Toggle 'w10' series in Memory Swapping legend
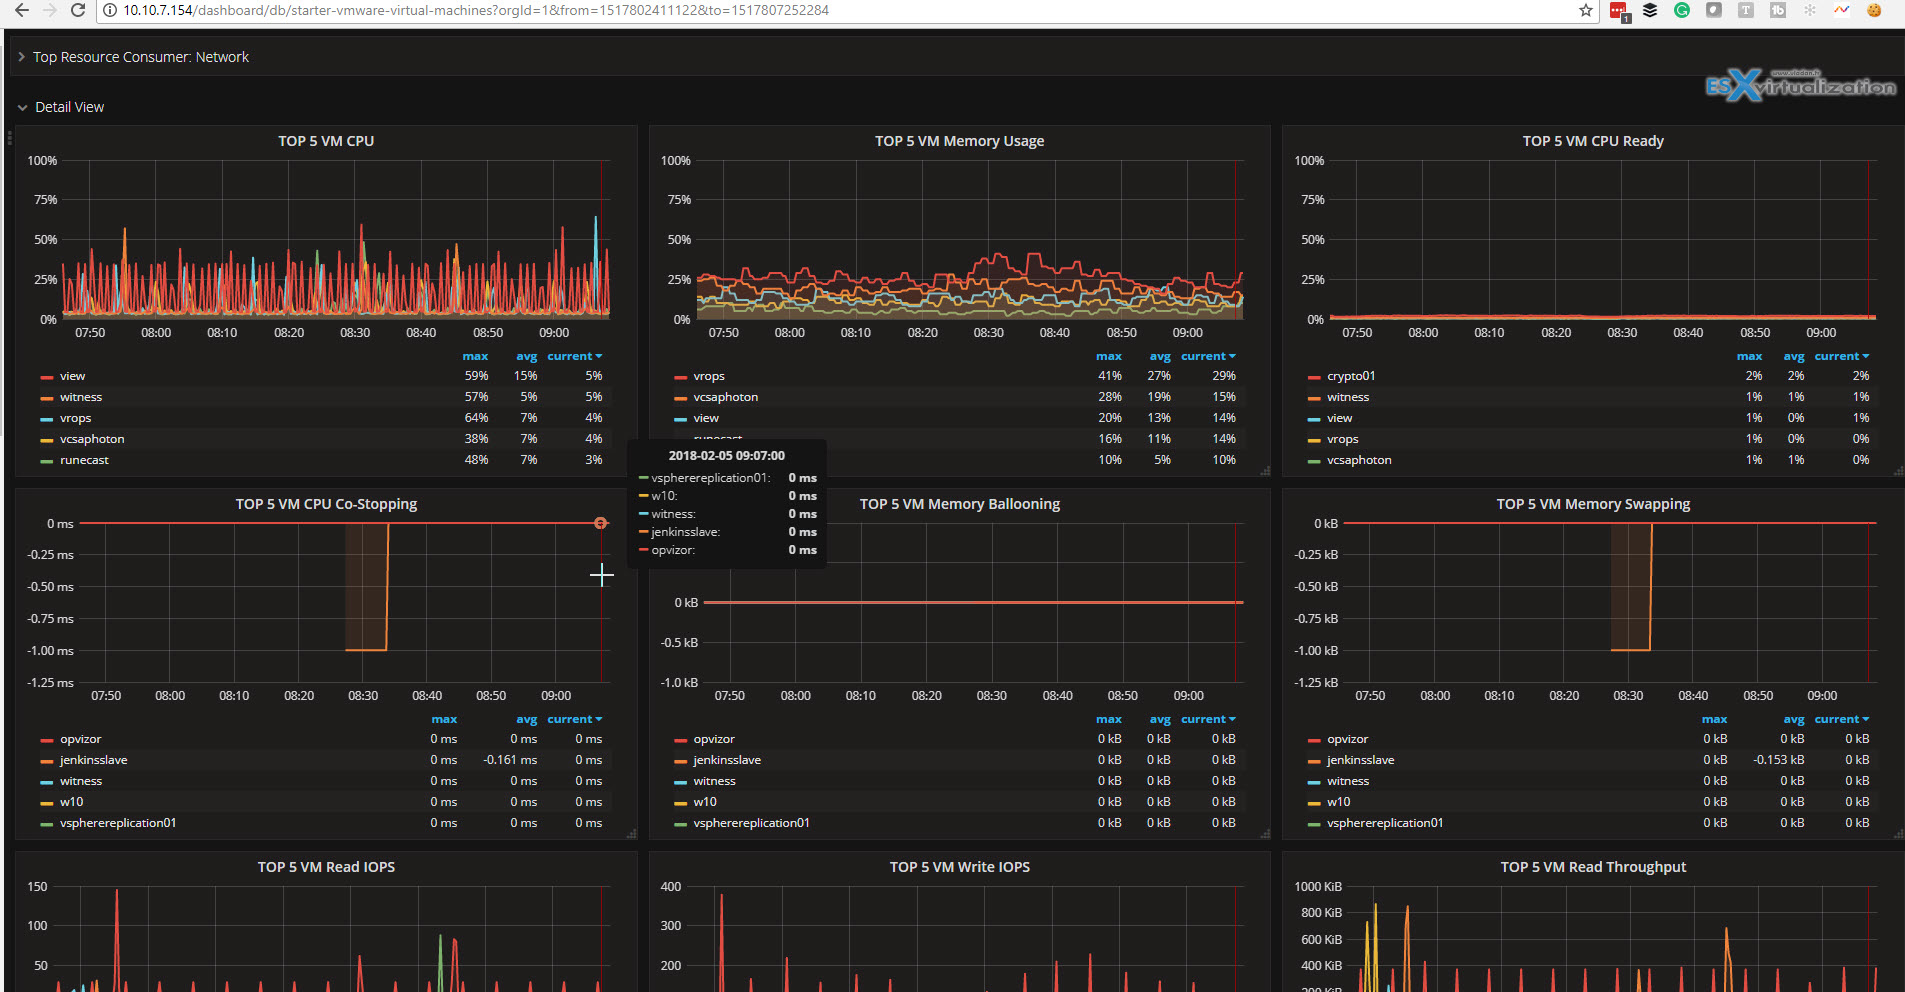The image size is (1905, 992). [1338, 802]
